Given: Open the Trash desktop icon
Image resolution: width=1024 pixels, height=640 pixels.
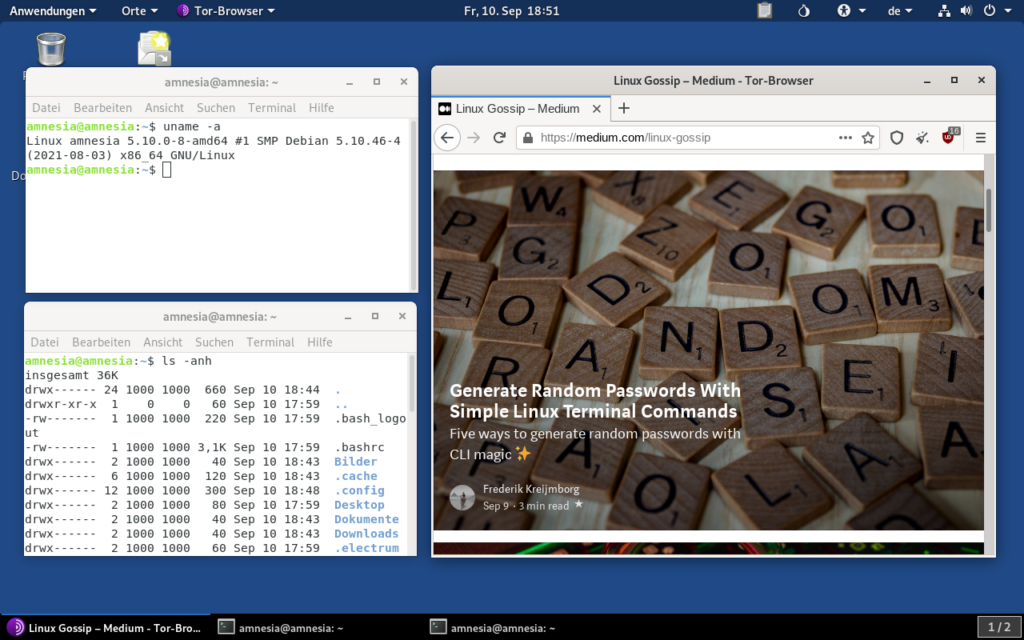Looking at the screenshot, I should point(51,49).
